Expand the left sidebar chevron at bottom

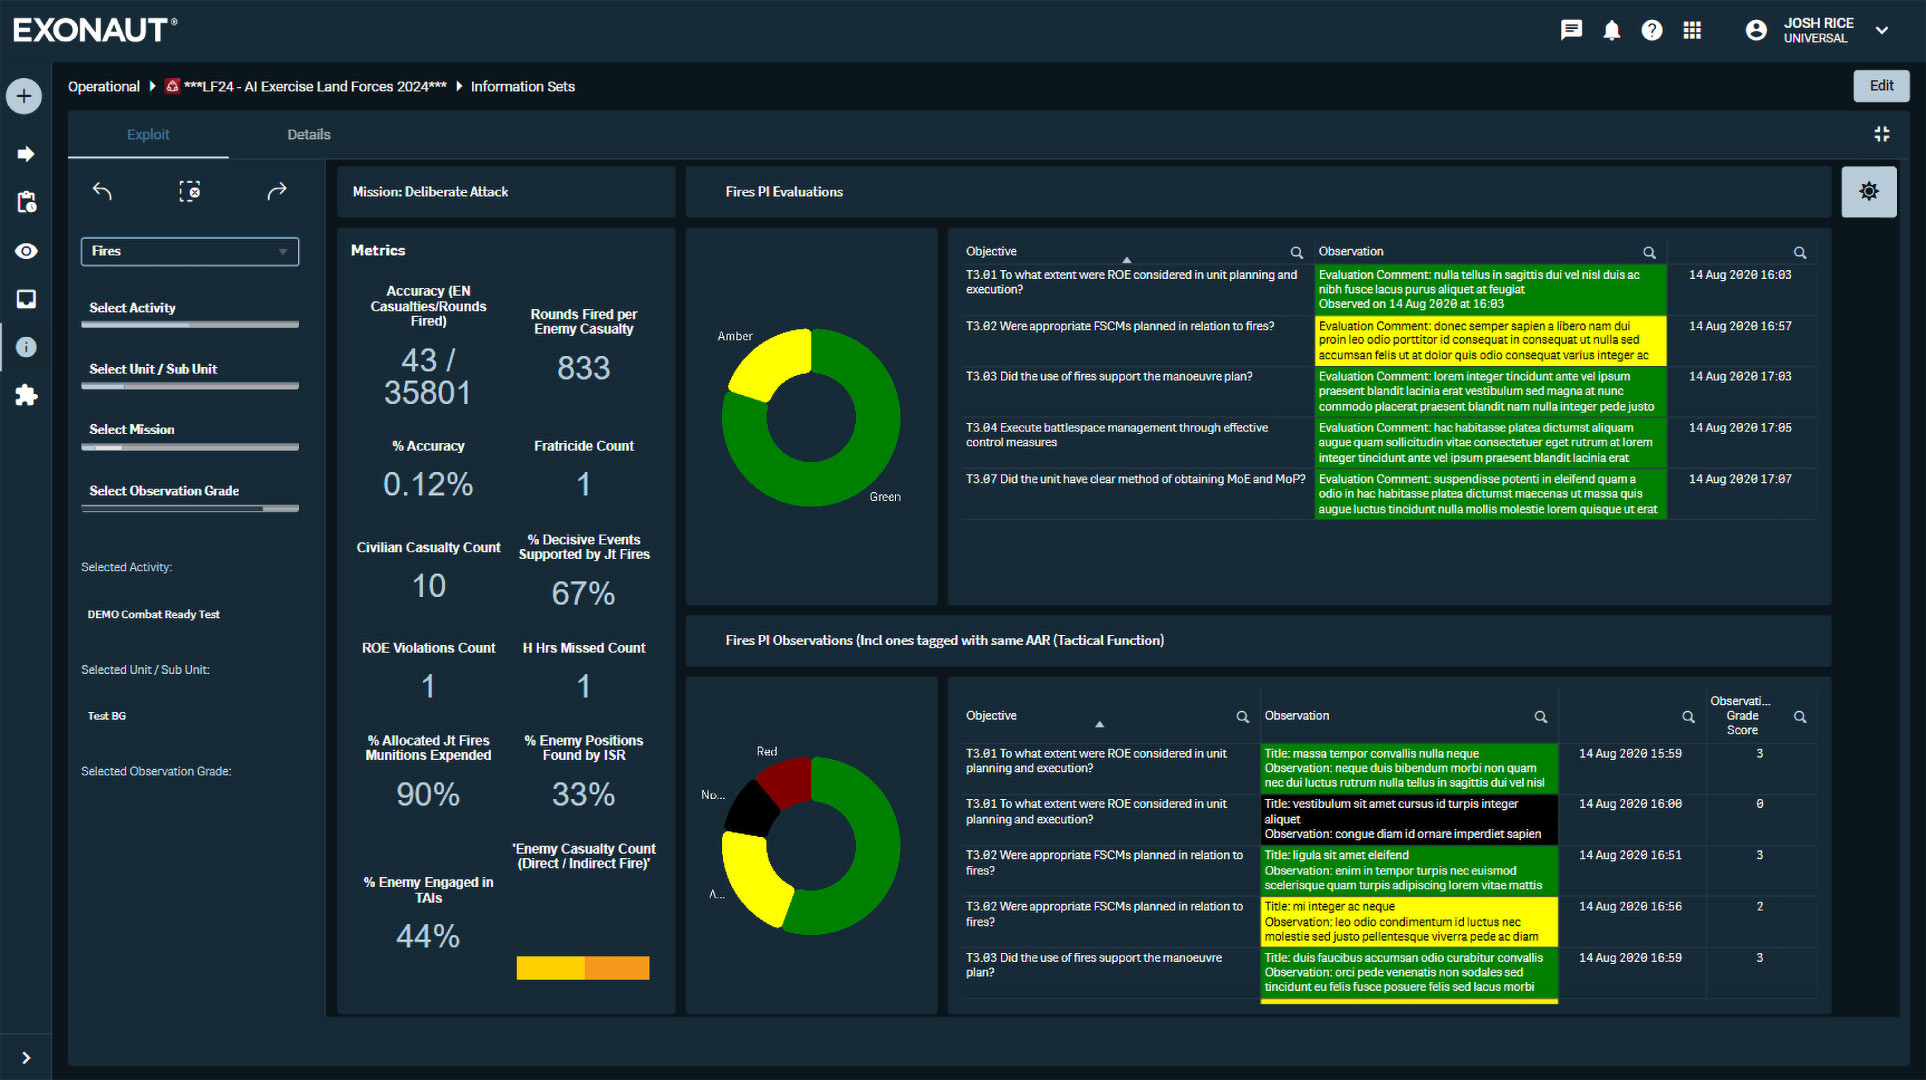point(26,1057)
